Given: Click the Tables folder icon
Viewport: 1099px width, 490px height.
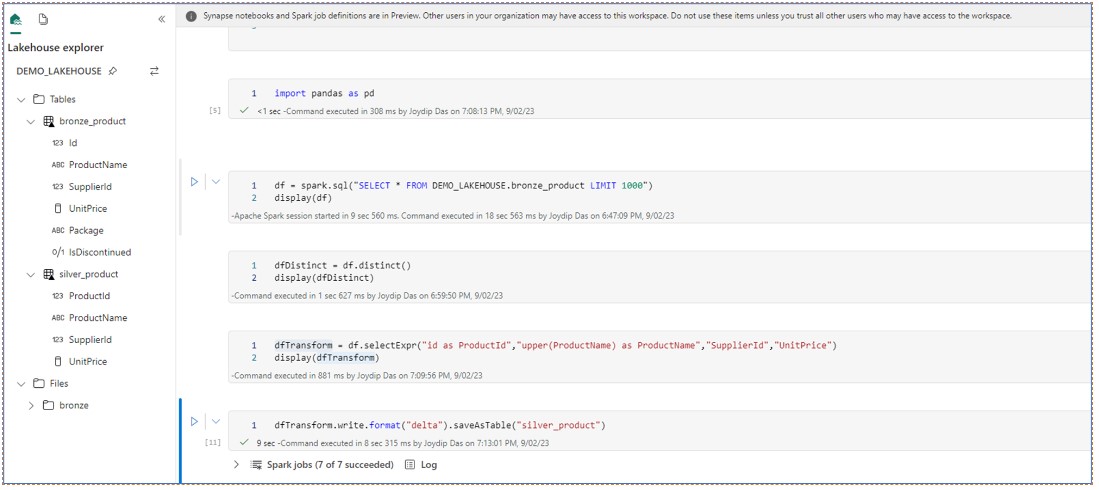Looking at the screenshot, I should point(39,100).
